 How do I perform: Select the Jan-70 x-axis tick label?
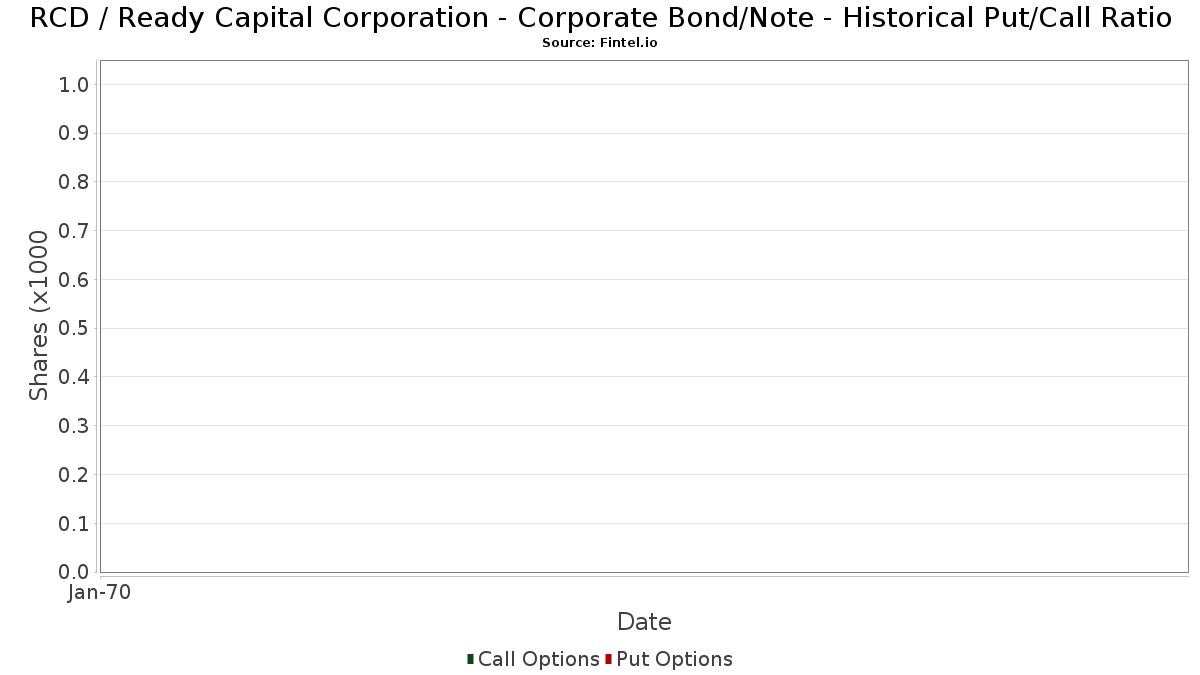click(x=99, y=593)
